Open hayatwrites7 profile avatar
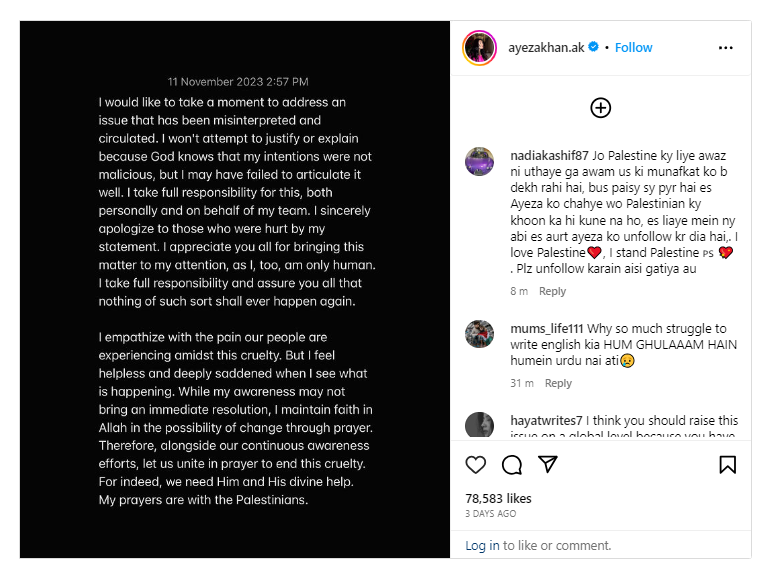Screen dimensions: 759x579 click(480, 425)
